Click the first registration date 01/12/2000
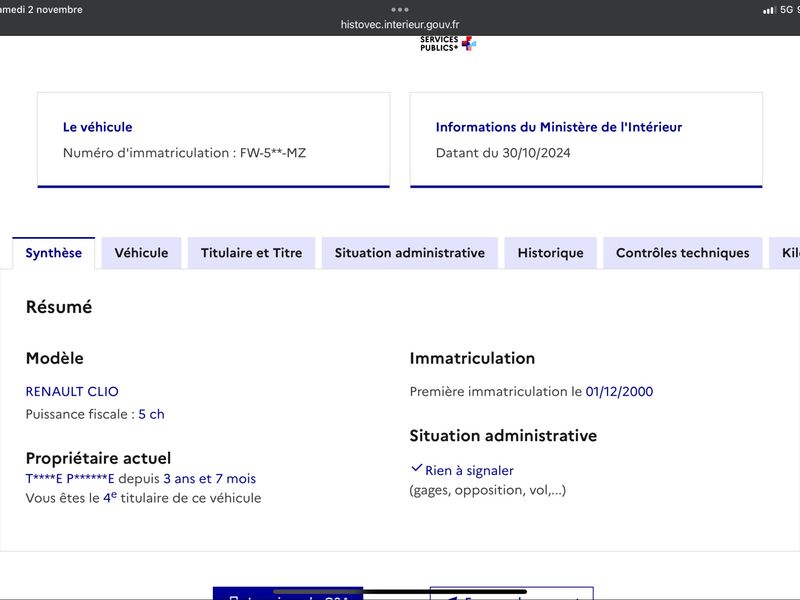Screen dimensions: 800x600 click(619, 391)
